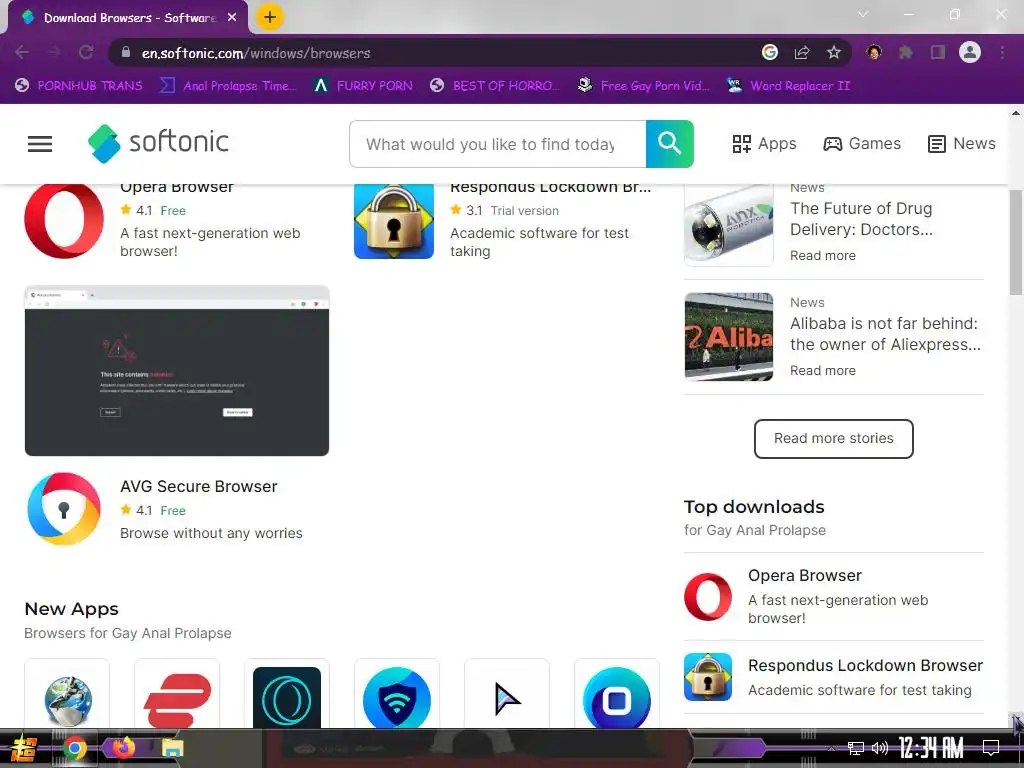Screen dimensions: 1024x768
Task: Open the Alibaba news thumbnail image
Action: pos(729,336)
